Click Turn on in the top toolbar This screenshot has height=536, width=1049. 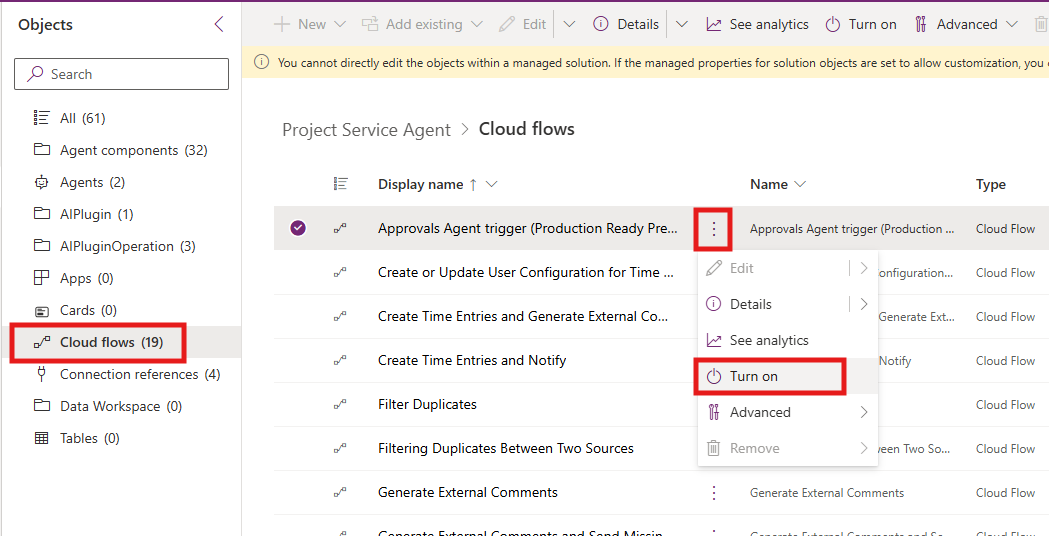coord(861,25)
